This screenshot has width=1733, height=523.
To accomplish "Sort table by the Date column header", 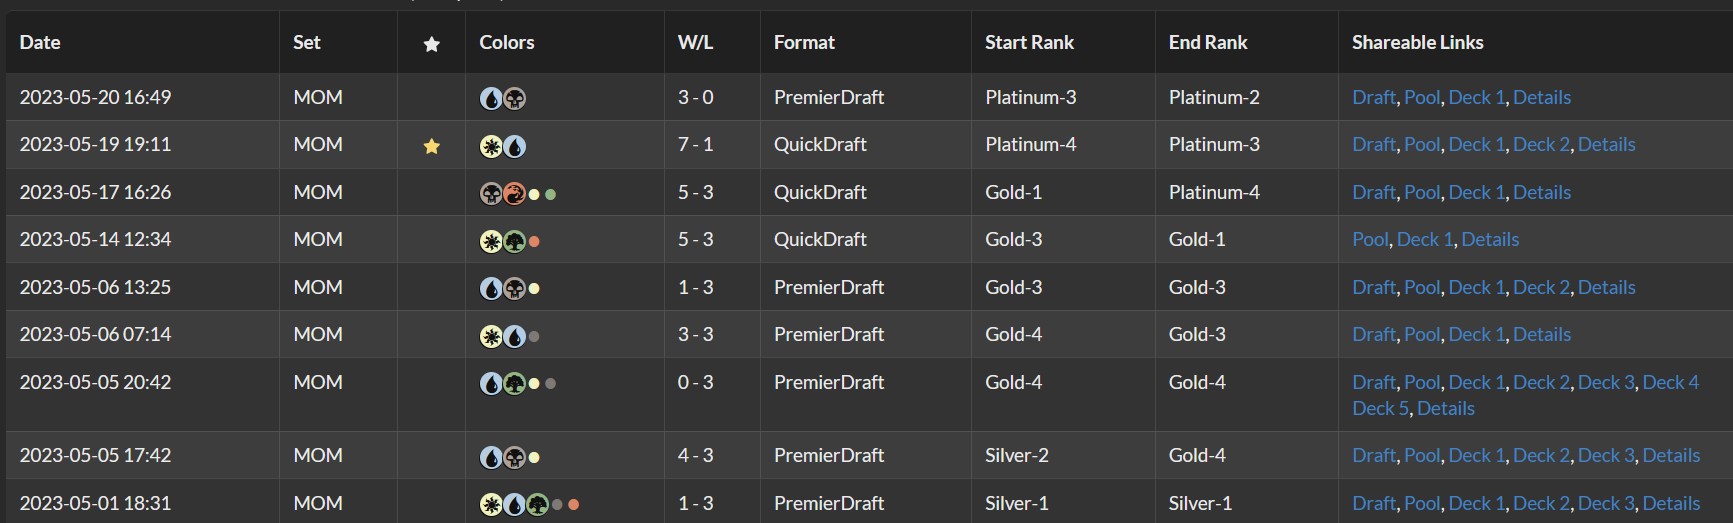I will pos(40,43).
